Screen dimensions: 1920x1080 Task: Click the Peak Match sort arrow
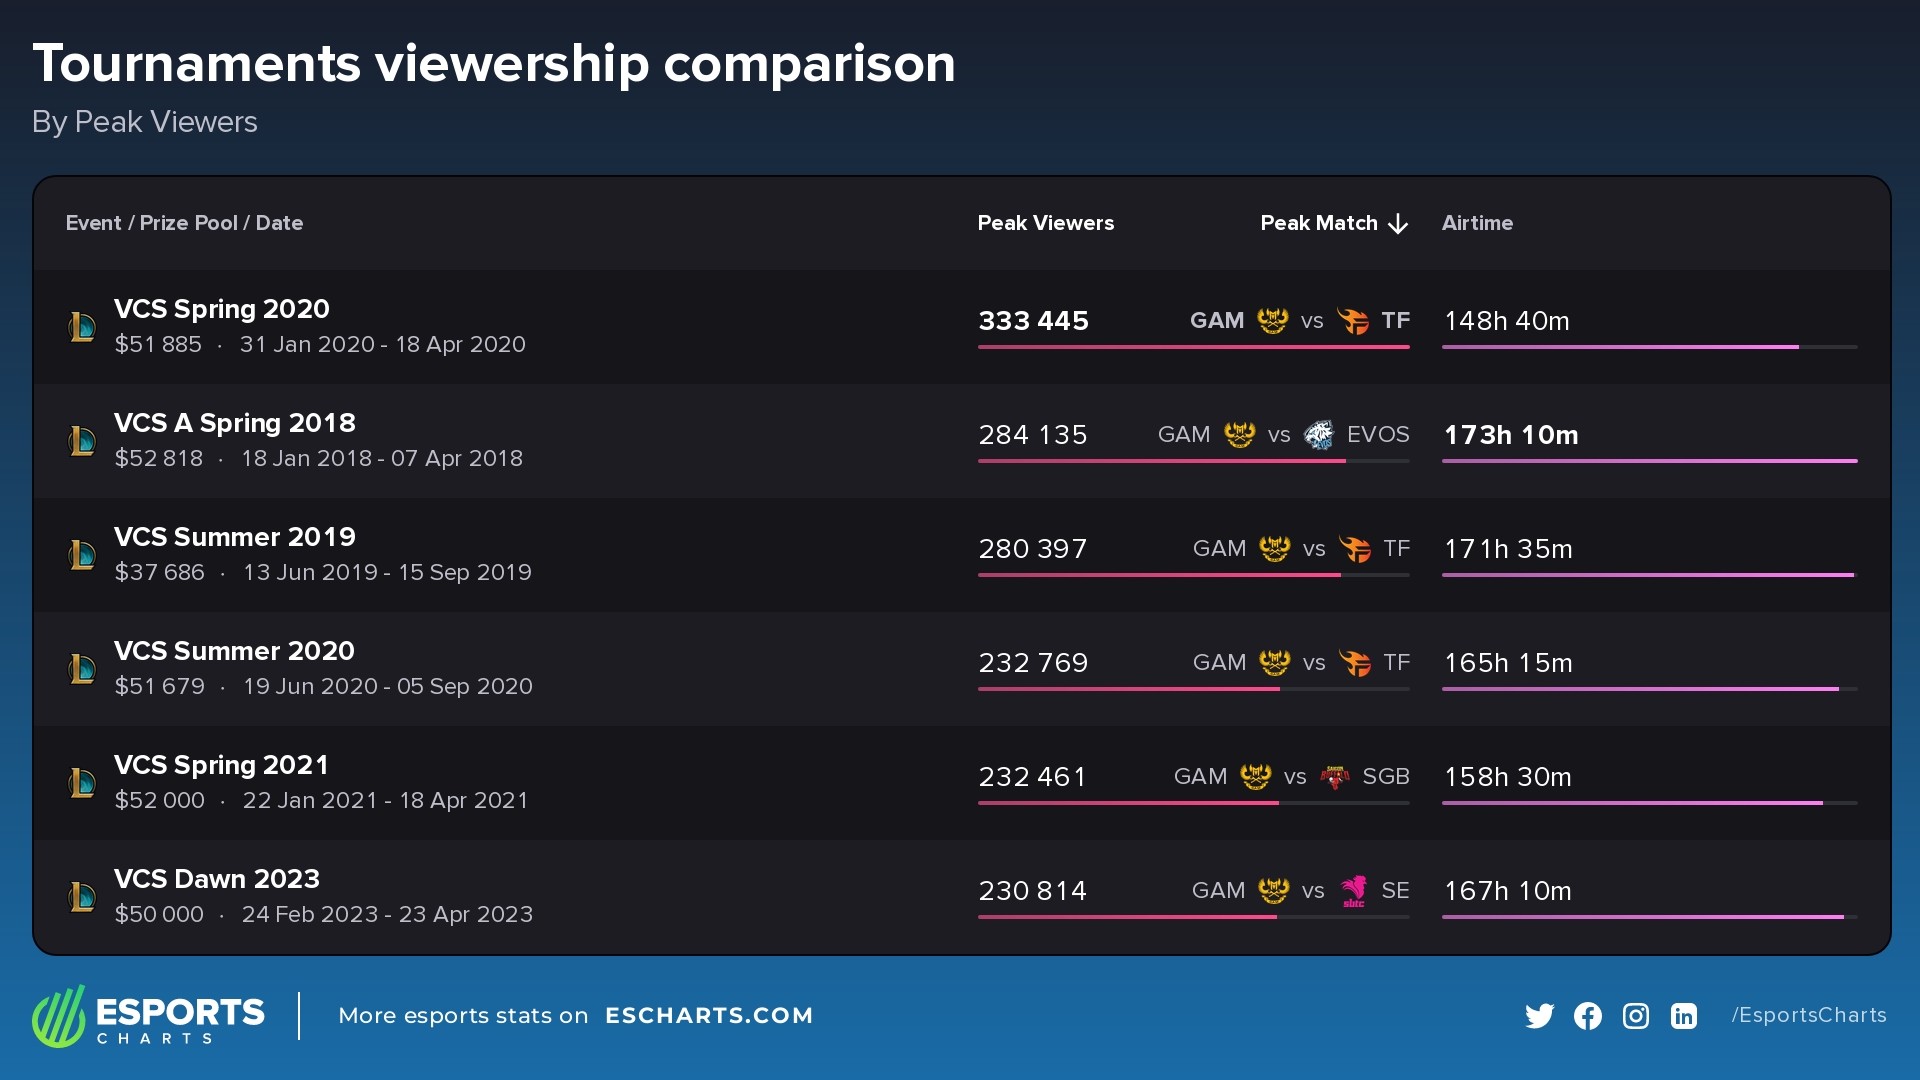pyautogui.click(x=1397, y=223)
